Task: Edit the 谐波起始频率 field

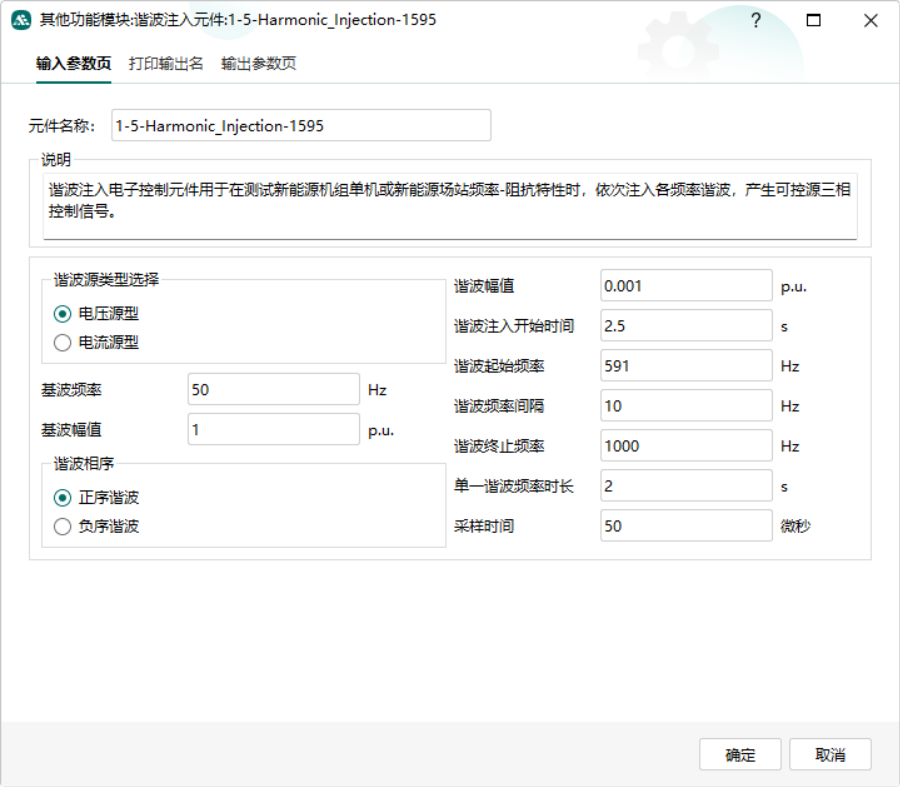Action: 686,366
